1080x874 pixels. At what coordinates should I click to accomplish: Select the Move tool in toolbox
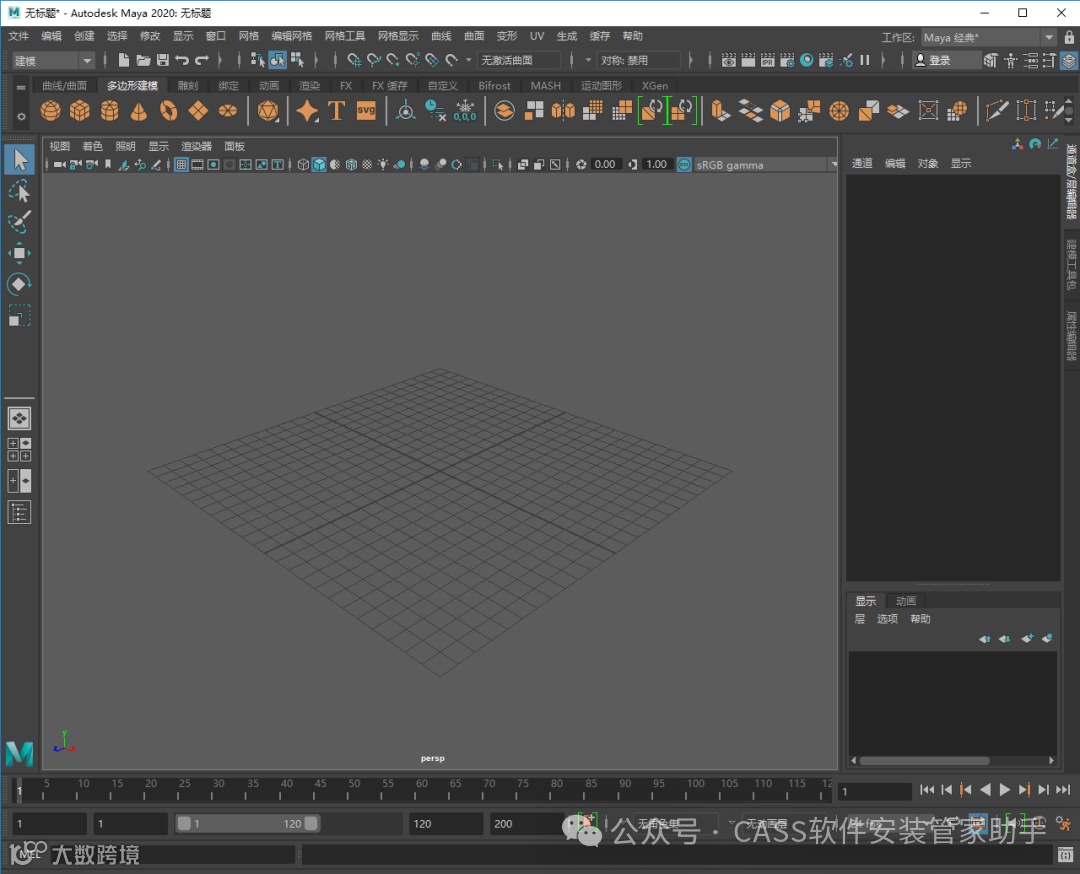click(x=19, y=253)
